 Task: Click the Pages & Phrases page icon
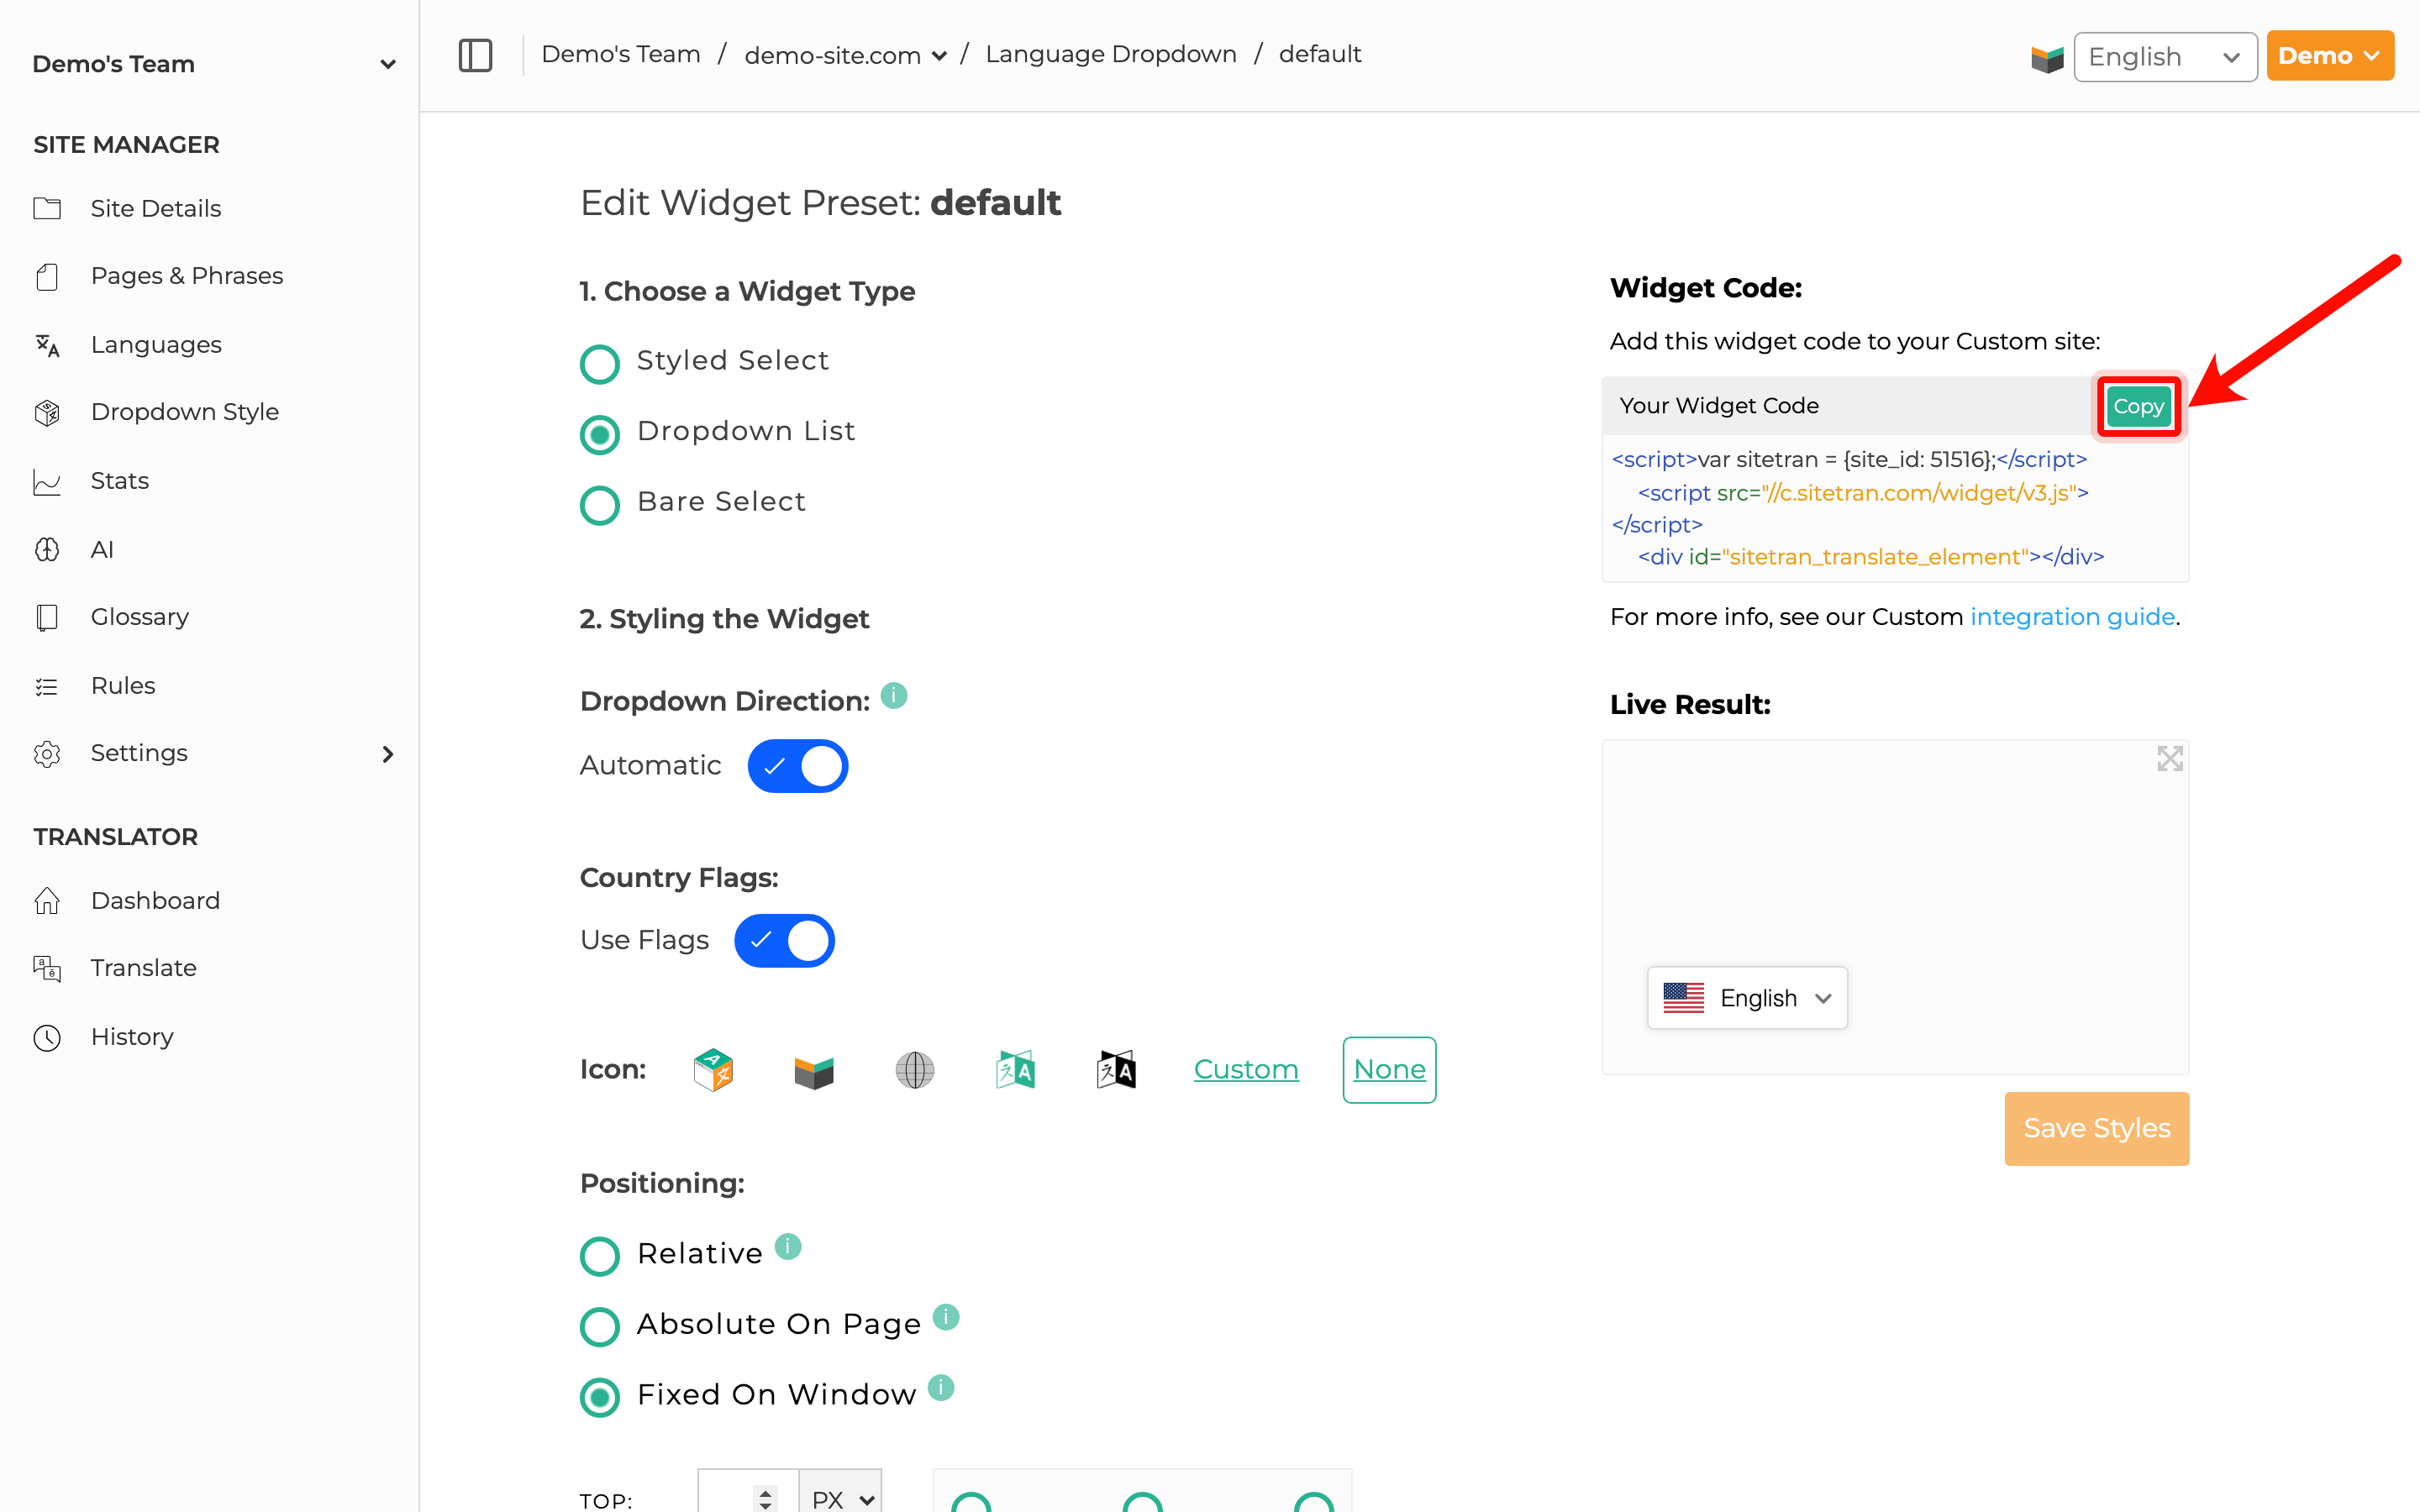(x=47, y=276)
